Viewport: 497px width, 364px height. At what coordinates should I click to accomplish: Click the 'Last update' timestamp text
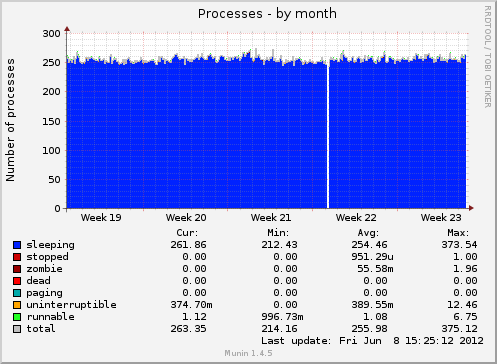click(372, 341)
